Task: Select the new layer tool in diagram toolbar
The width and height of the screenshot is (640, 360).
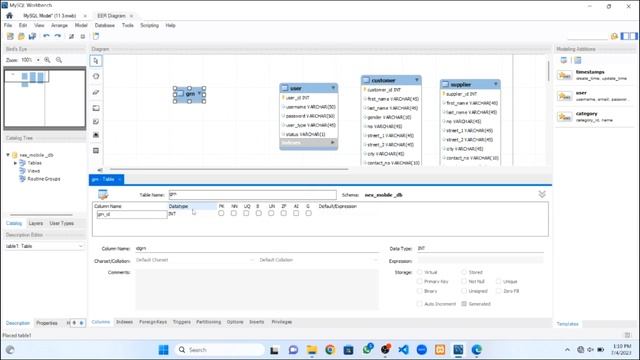Action: point(96,108)
